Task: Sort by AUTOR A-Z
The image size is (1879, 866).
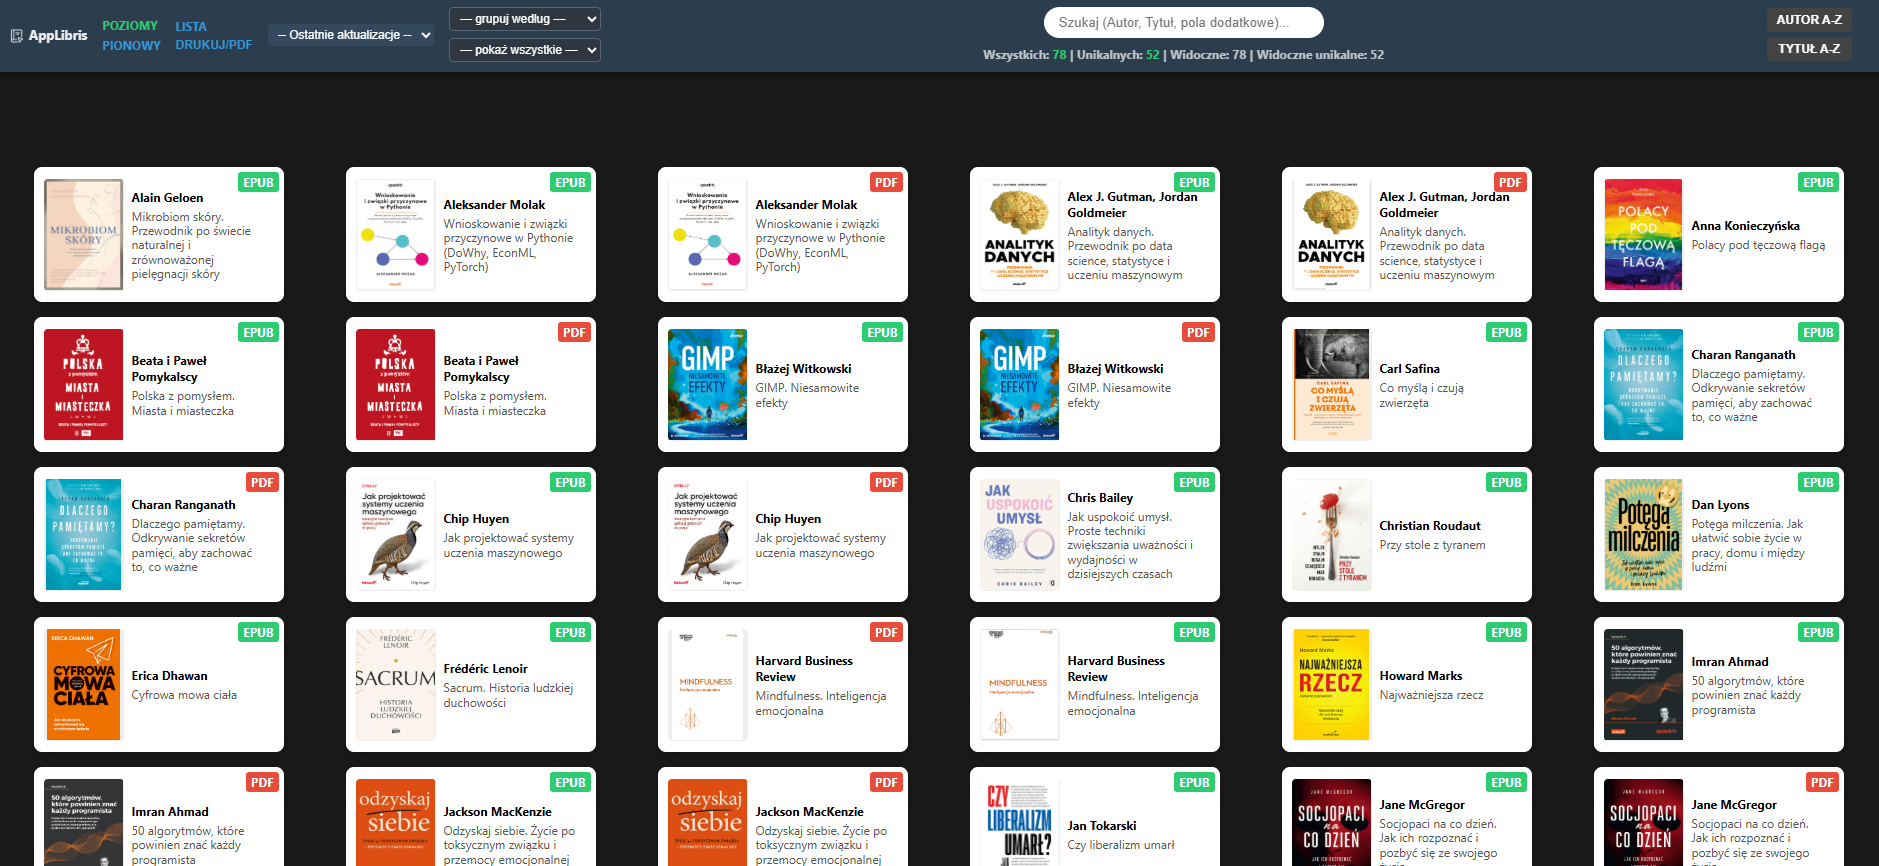Action: pyautogui.click(x=1809, y=20)
